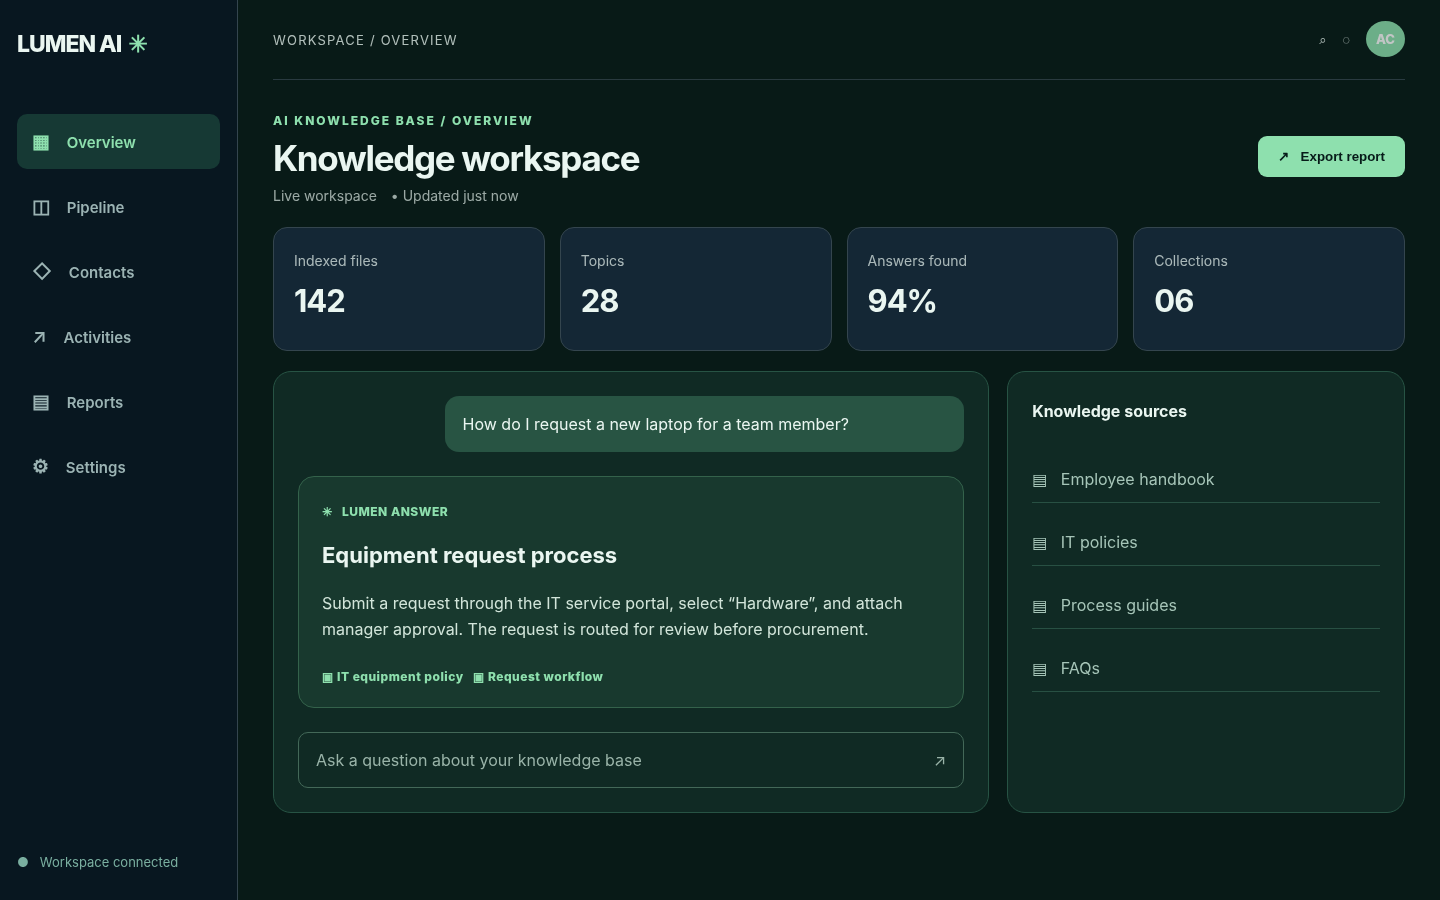Viewport: 1440px width, 900px height.
Task: Select the Collections 06 card
Action: click(x=1269, y=289)
